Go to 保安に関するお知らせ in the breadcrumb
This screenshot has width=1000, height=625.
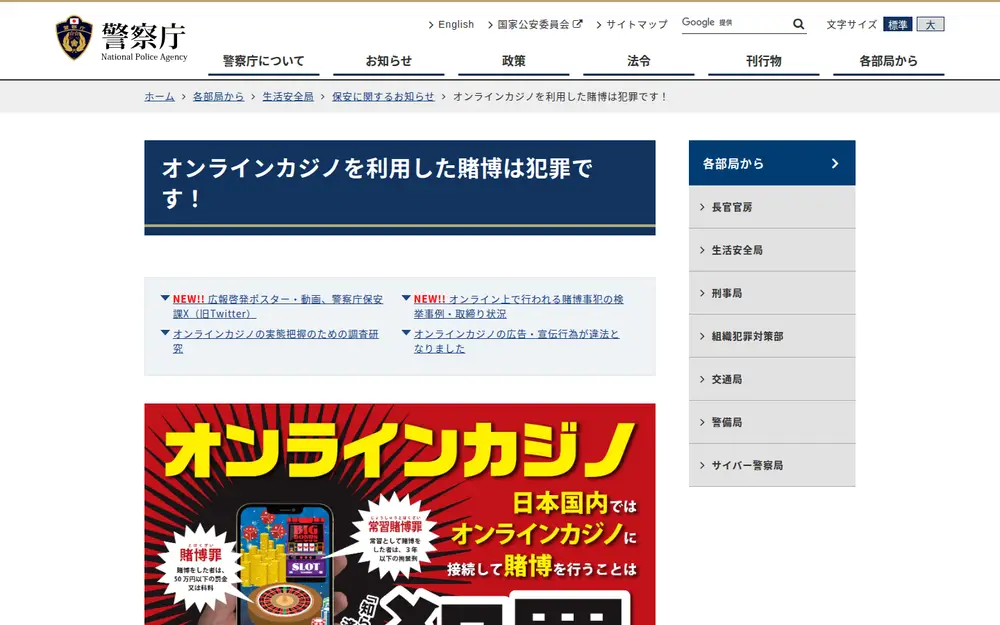click(x=383, y=96)
